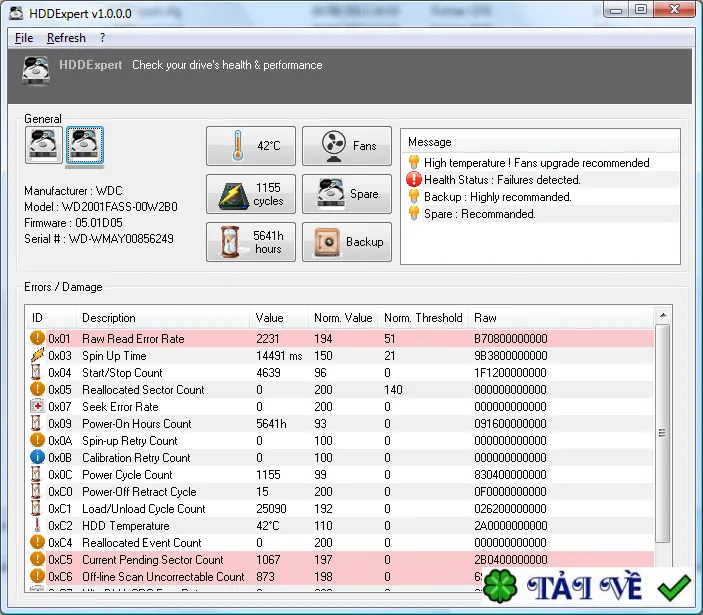
Task: Select the first hard drive icon
Action: click(x=43, y=145)
